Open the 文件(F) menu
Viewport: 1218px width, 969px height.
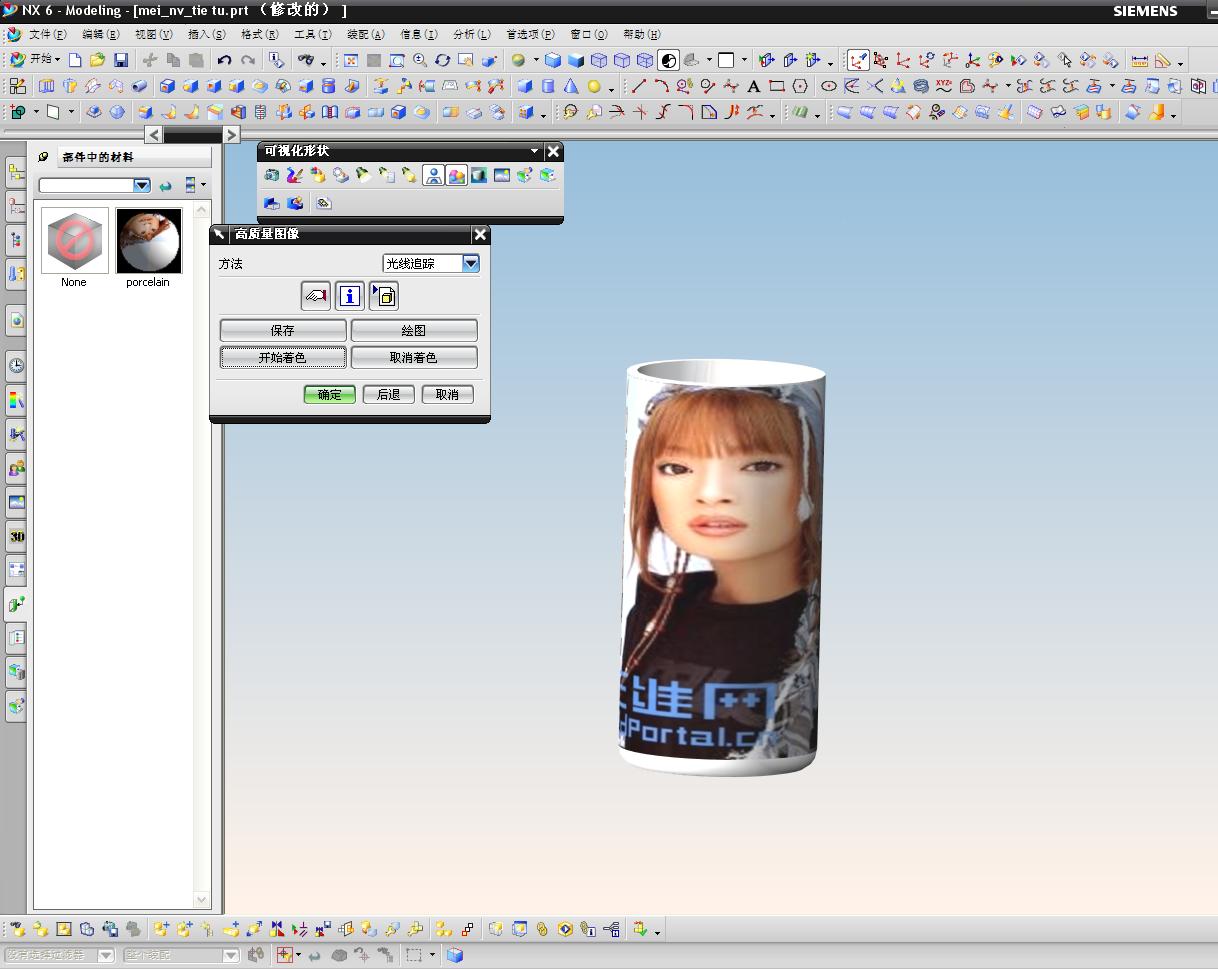[47, 34]
